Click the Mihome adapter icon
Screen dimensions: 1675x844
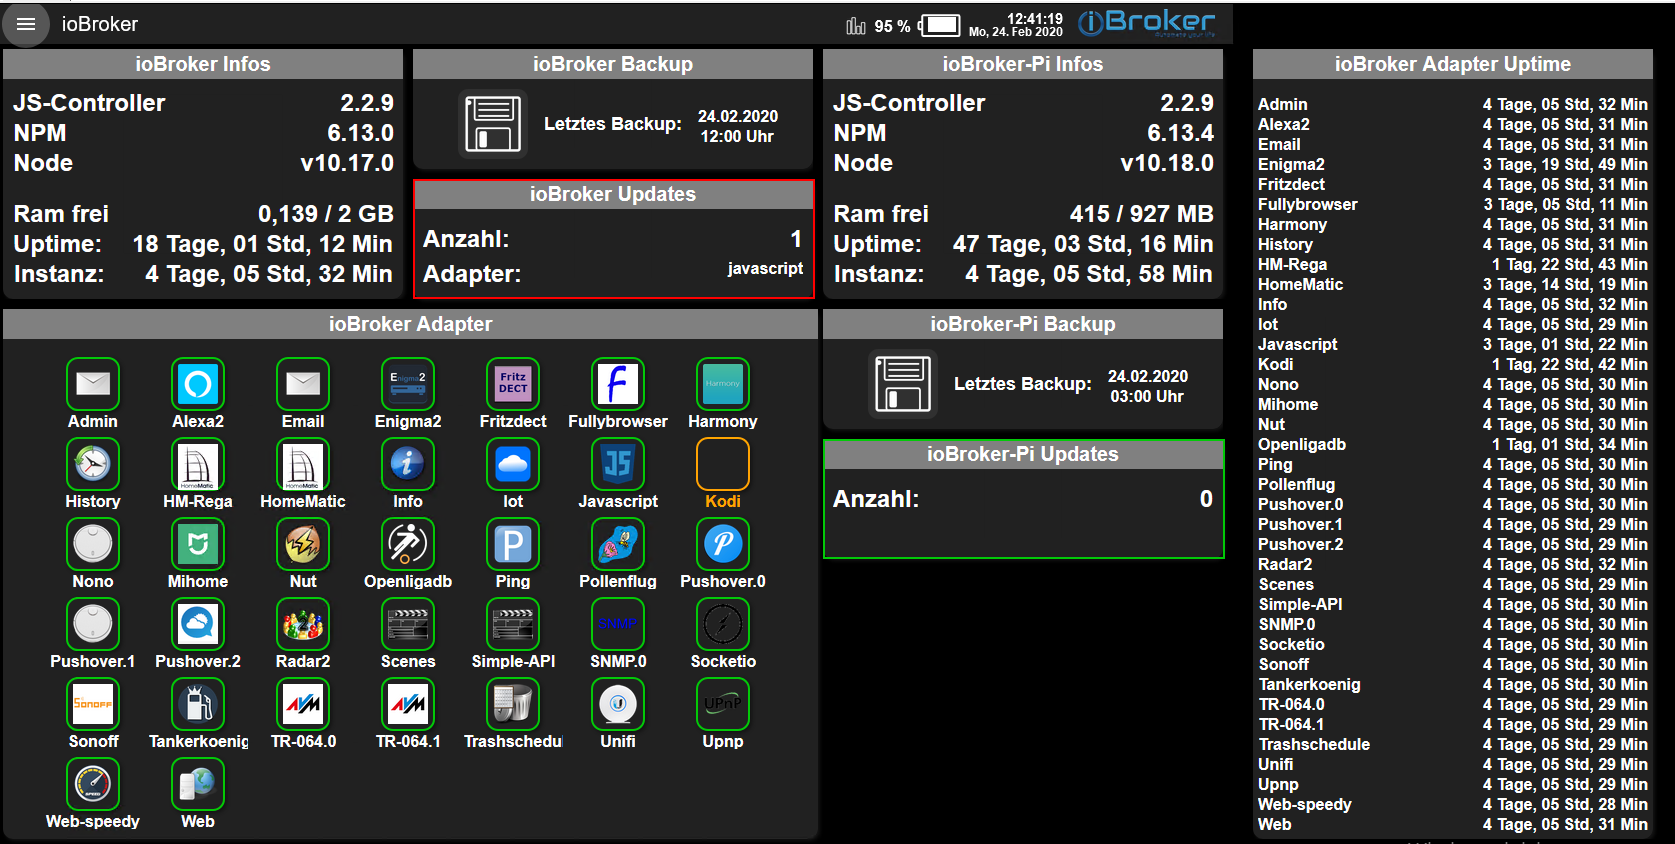pyautogui.click(x=198, y=544)
